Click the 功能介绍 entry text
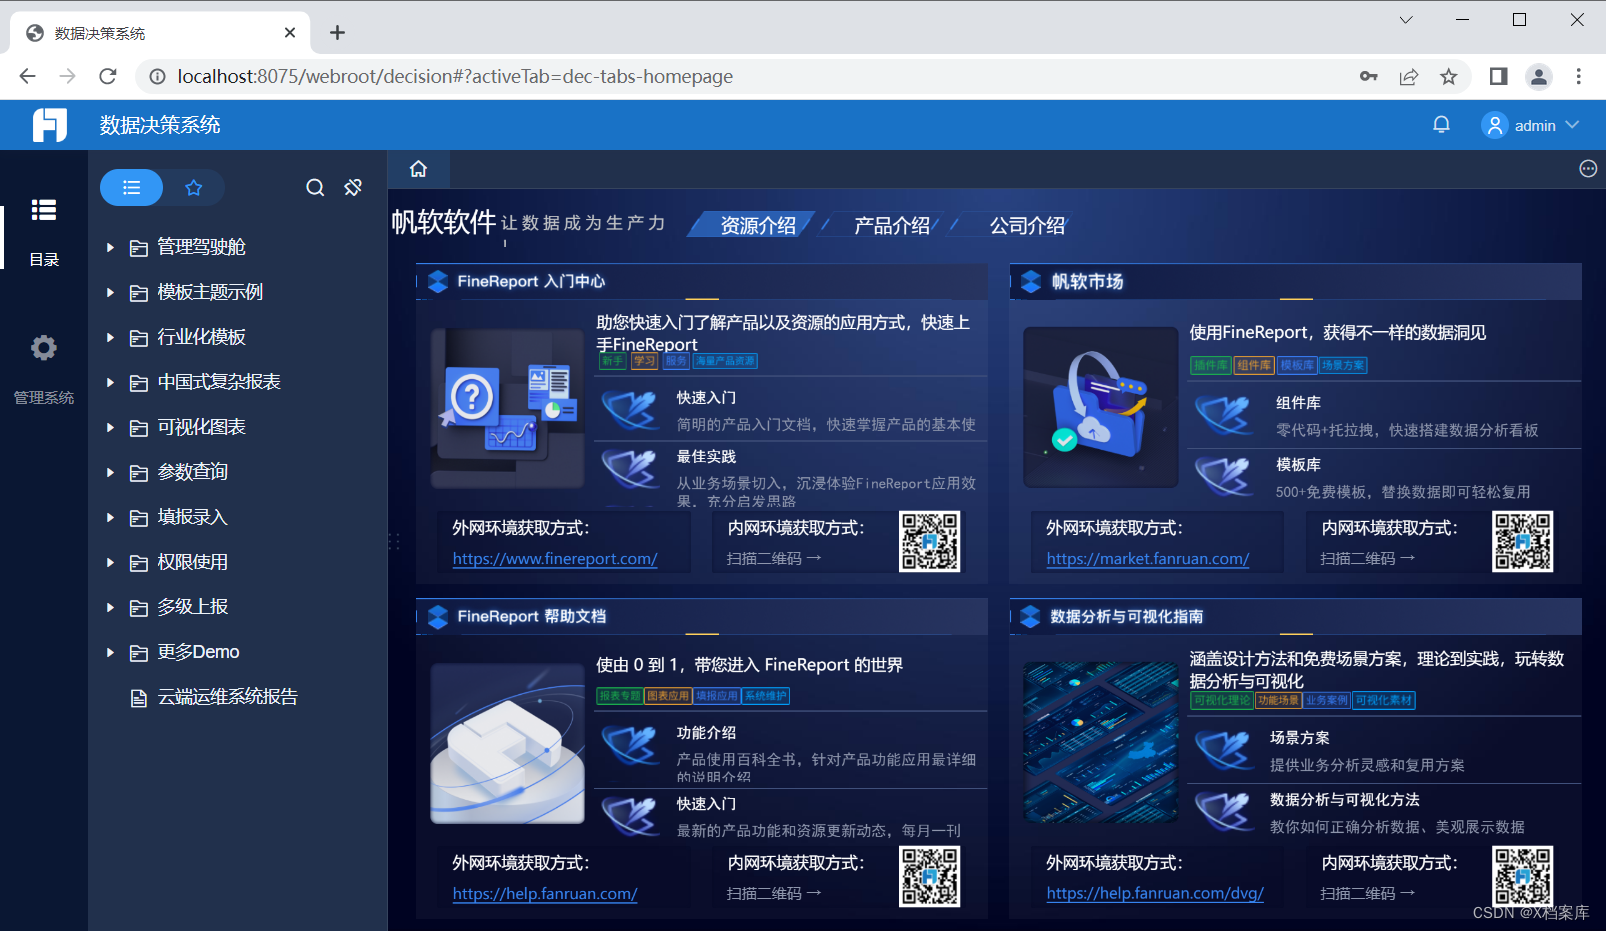 tap(706, 733)
